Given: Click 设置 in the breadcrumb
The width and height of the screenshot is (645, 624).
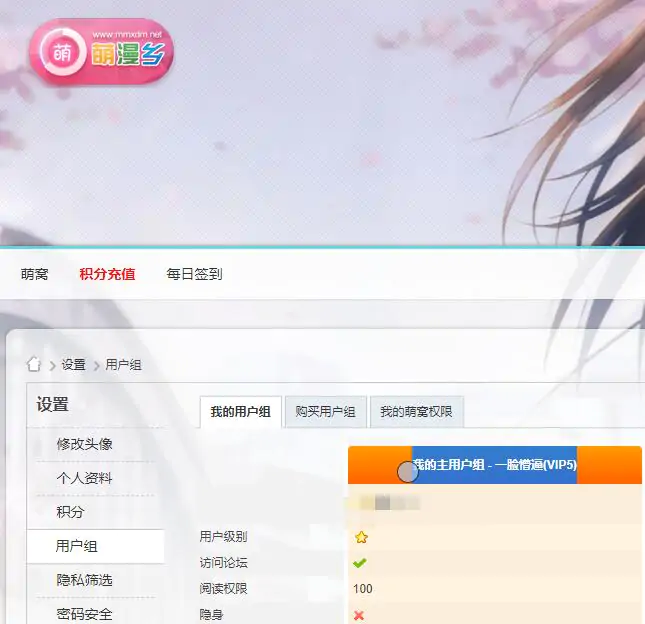Looking at the screenshot, I should (74, 364).
